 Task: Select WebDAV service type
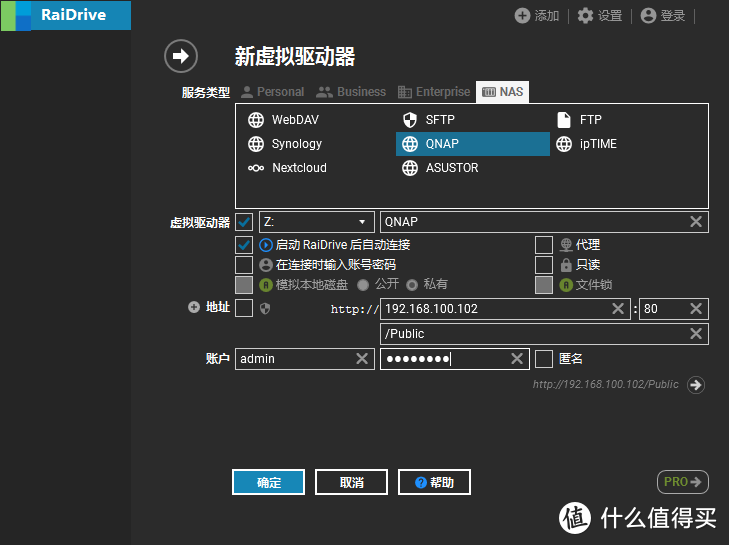(x=283, y=120)
